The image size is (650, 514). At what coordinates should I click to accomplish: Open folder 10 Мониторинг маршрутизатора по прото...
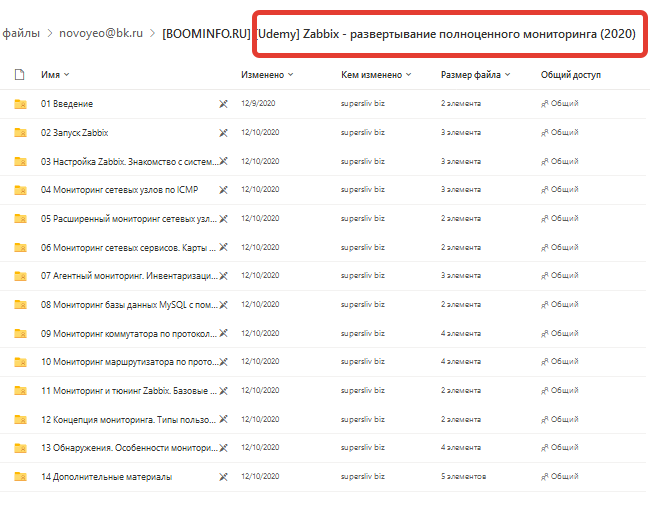[129, 362]
